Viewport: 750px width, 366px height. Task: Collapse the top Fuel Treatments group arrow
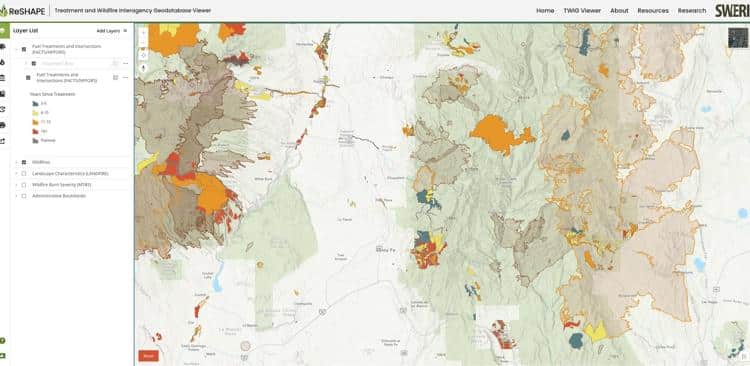tap(17, 49)
